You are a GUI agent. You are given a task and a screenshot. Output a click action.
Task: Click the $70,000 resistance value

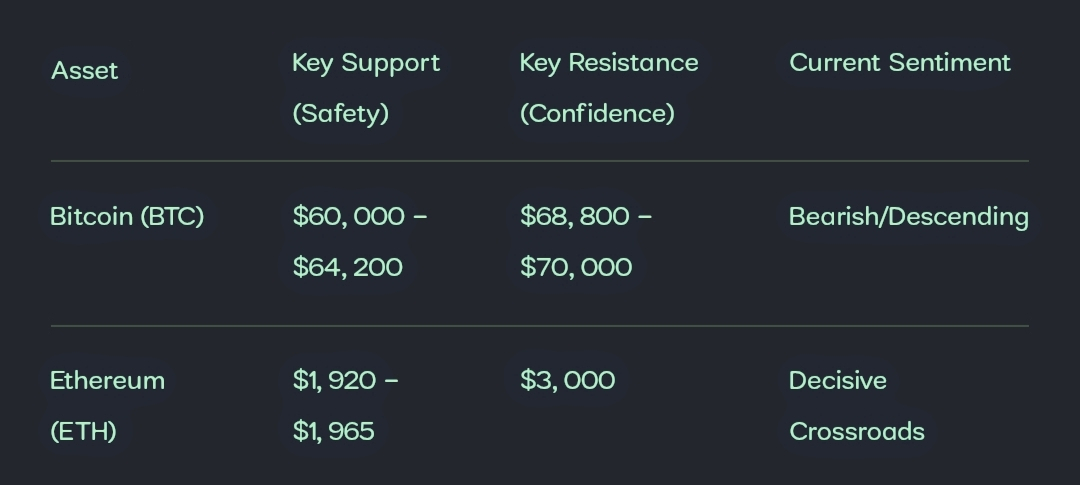click(576, 268)
